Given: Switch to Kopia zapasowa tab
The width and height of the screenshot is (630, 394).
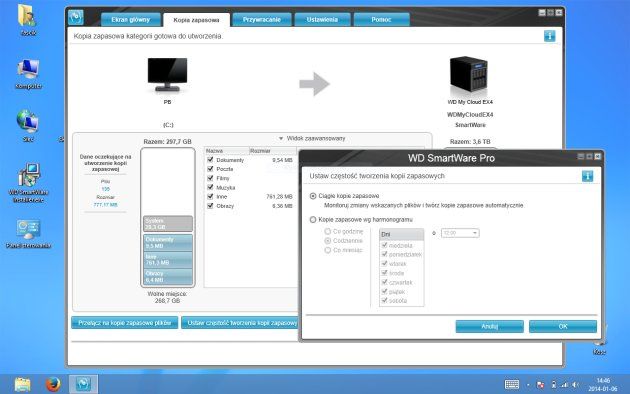Looking at the screenshot, I should pyautogui.click(x=196, y=20).
